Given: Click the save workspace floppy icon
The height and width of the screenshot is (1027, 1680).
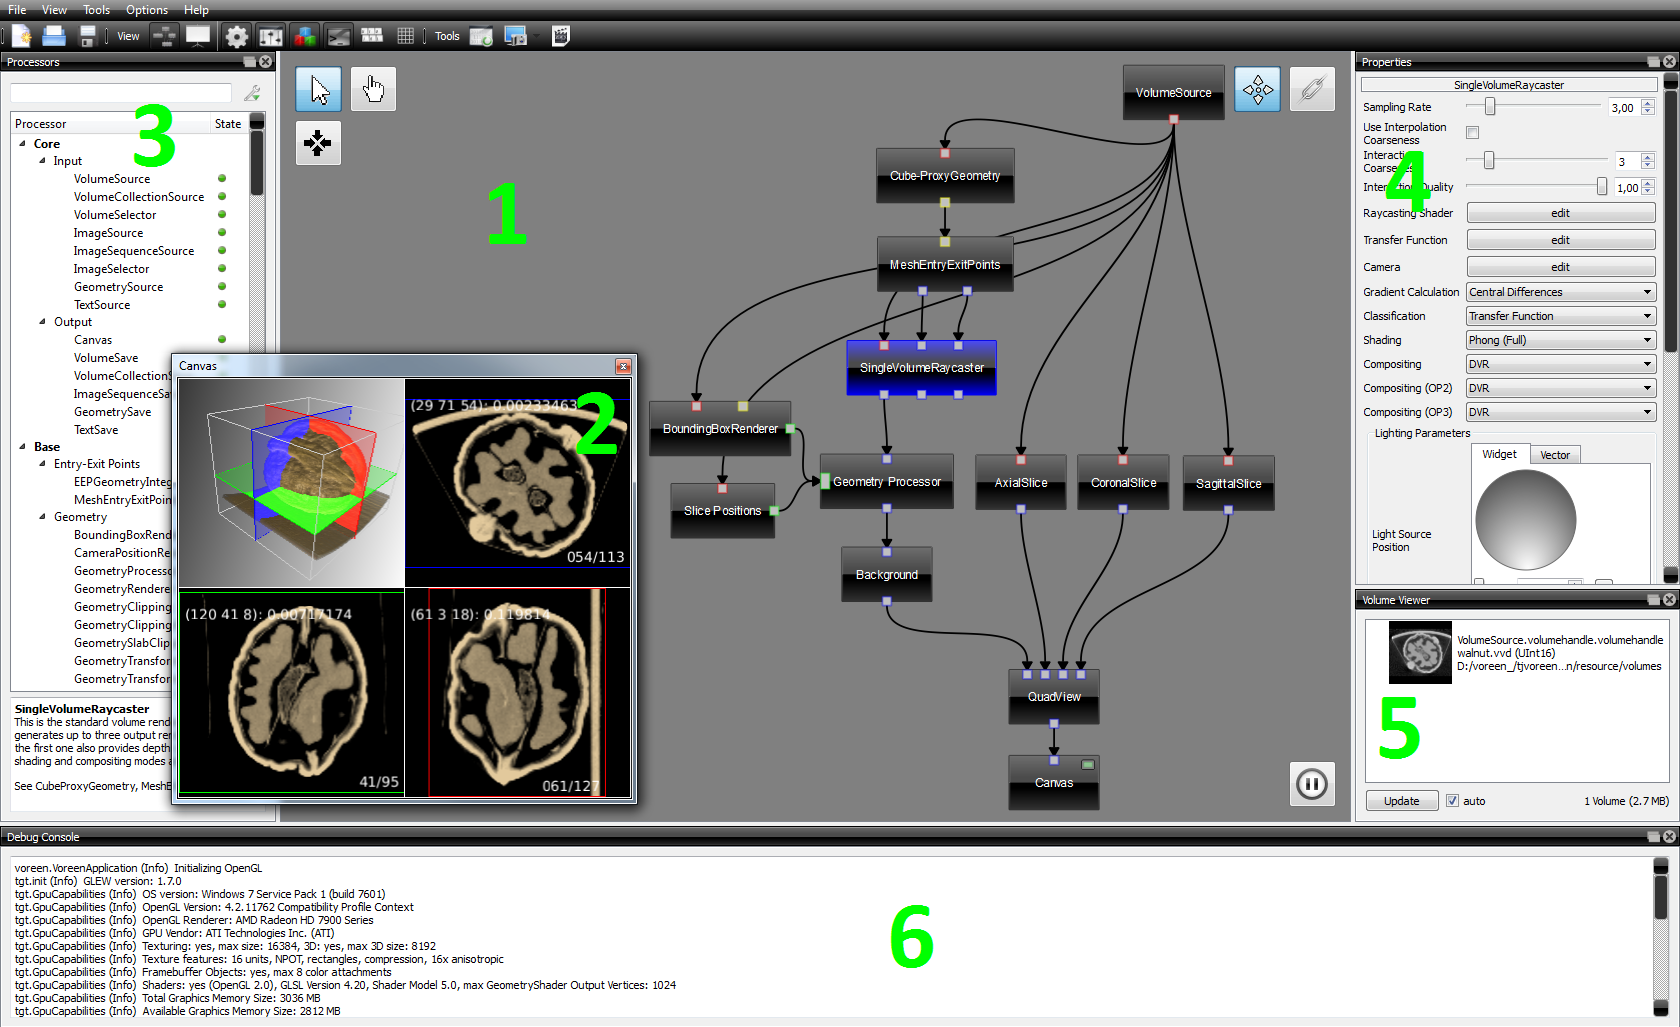Looking at the screenshot, I should 87,37.
